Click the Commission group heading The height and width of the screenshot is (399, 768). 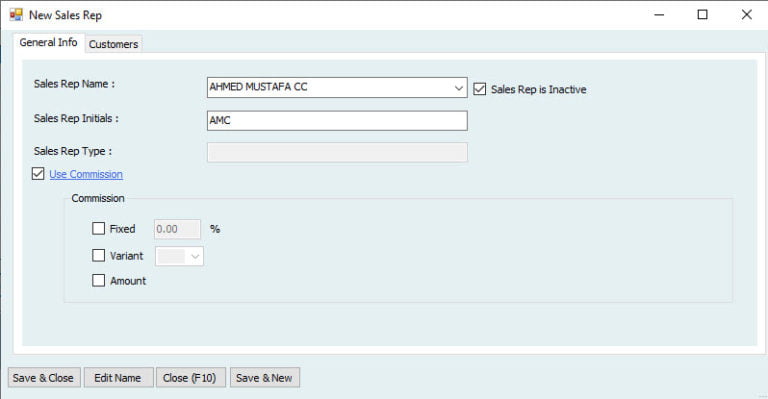[x=98, y=198]
